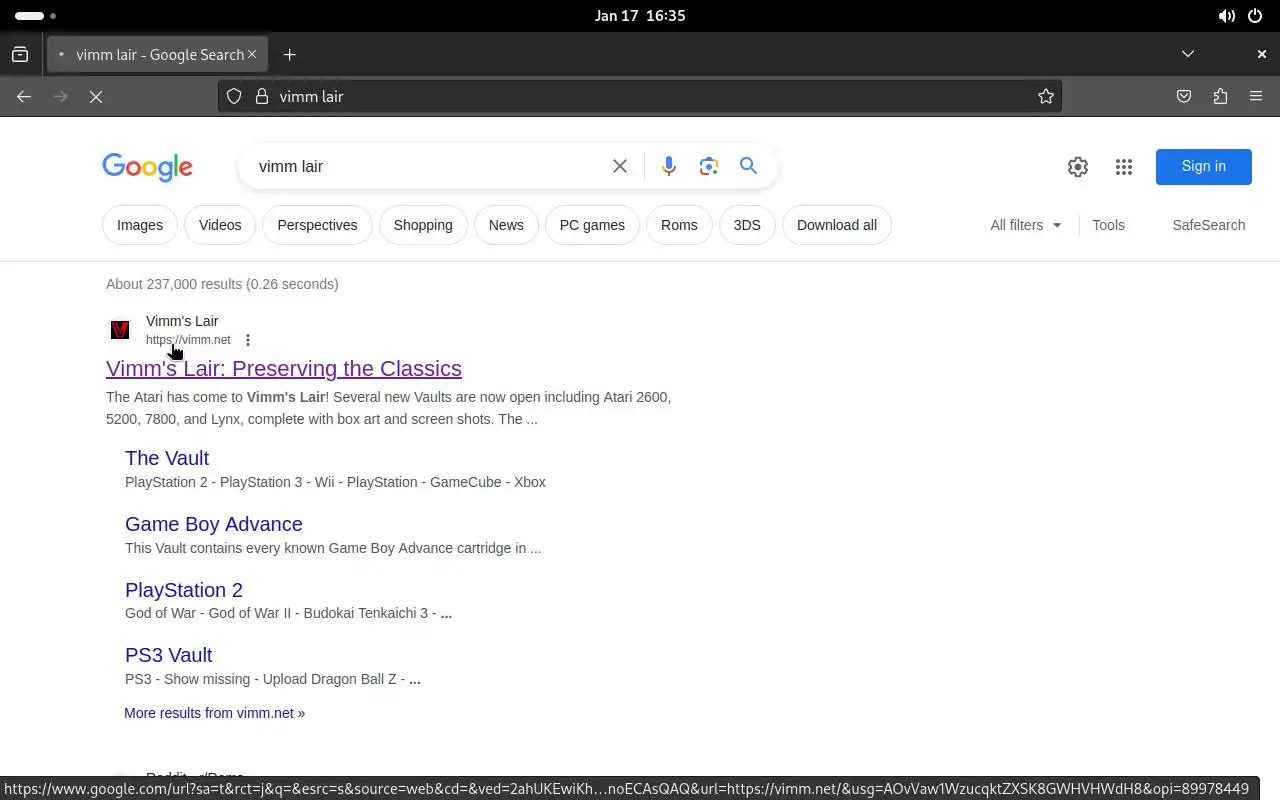Image resolution: width=1280 pixels, height=800 pixels.
Task: Start voice search with microphone icon
Action: [669, 166]
